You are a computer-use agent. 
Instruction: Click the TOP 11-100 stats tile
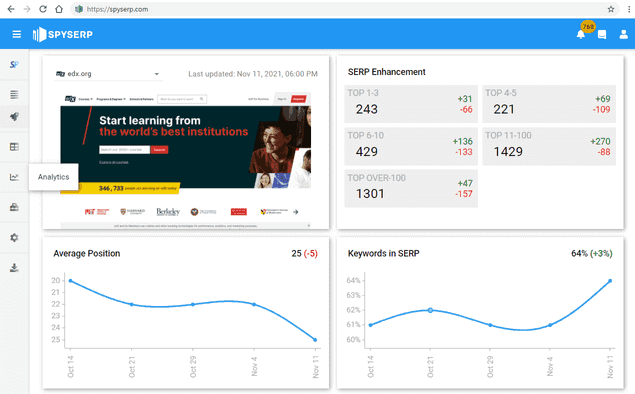(x=549, y=146)
